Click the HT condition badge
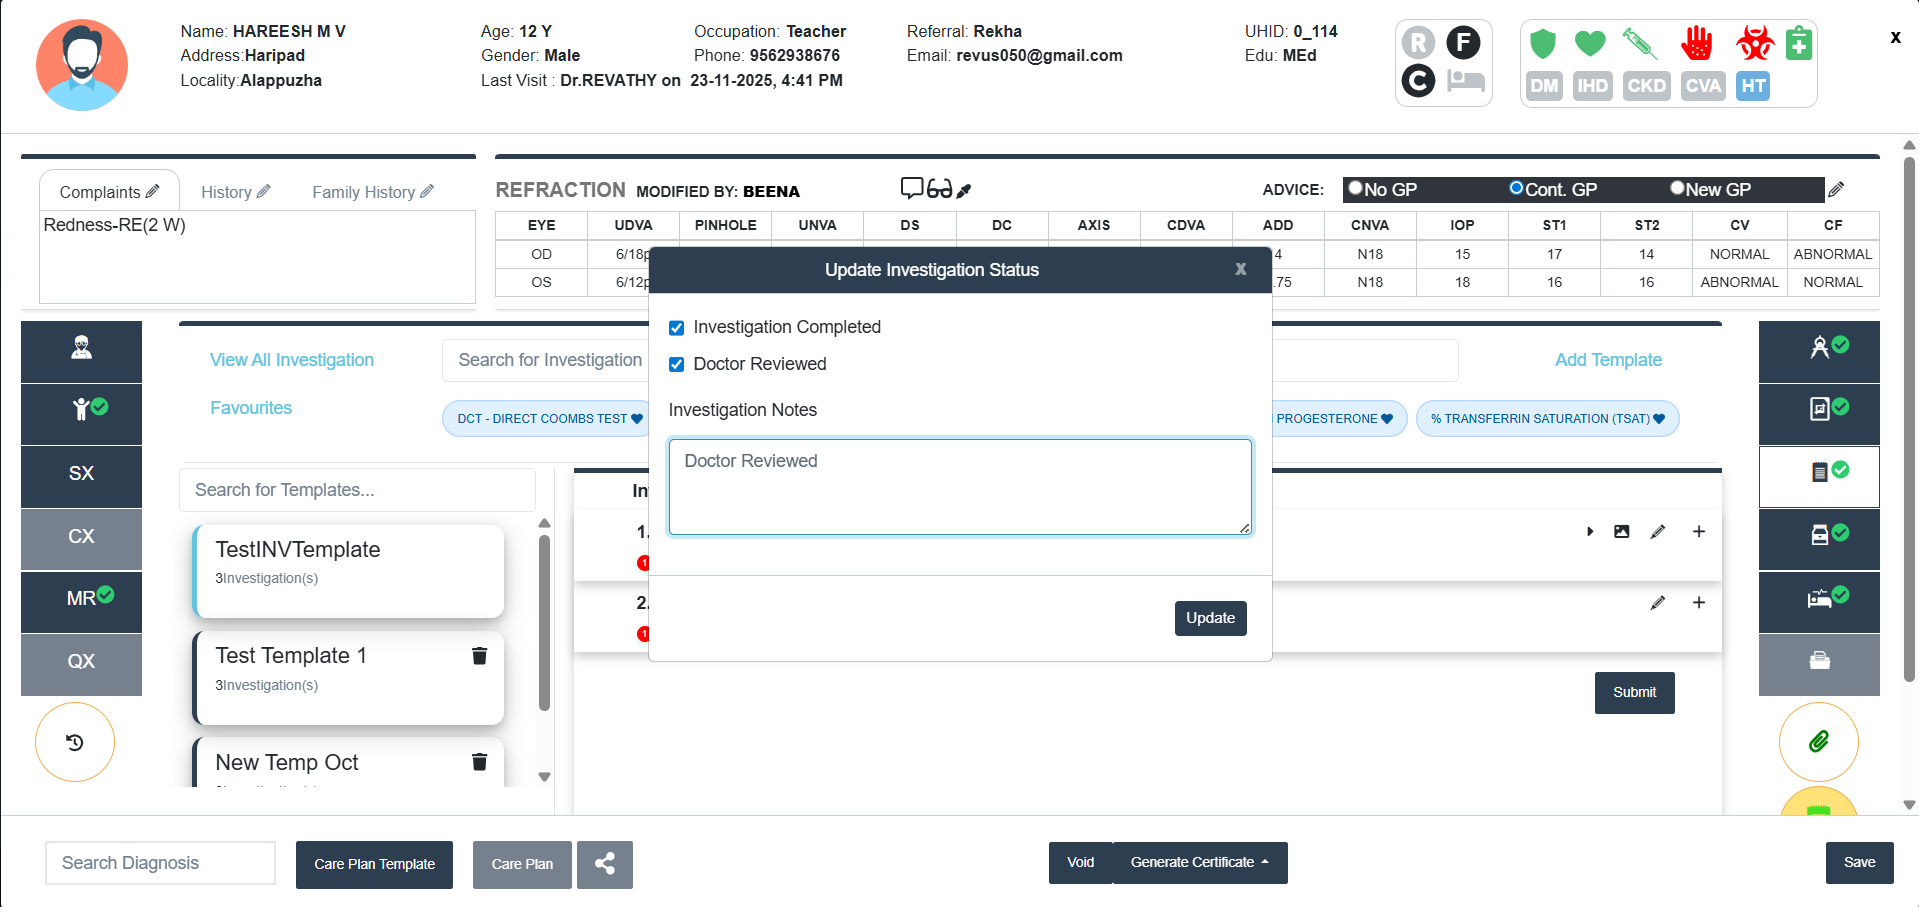The image size is (1919, 907). (x=1752, y=86)
